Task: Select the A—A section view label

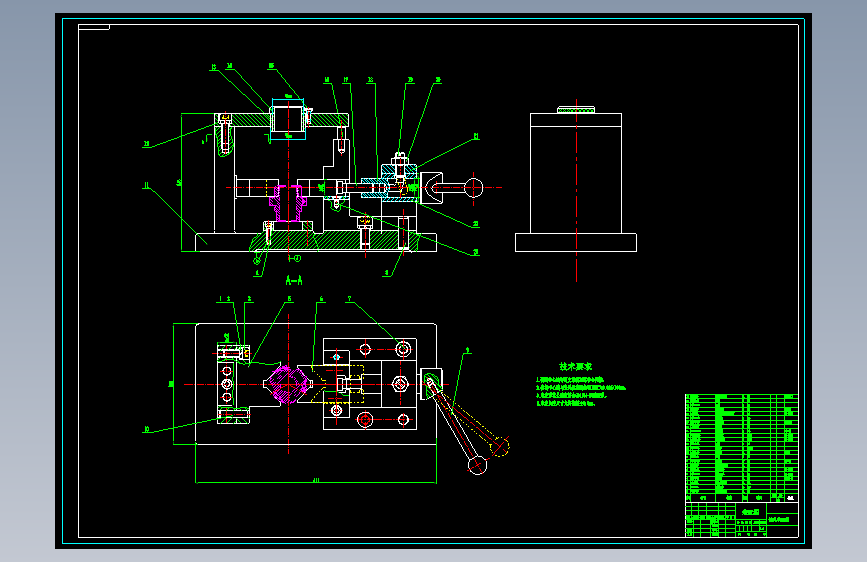Action: pos(294,280)
